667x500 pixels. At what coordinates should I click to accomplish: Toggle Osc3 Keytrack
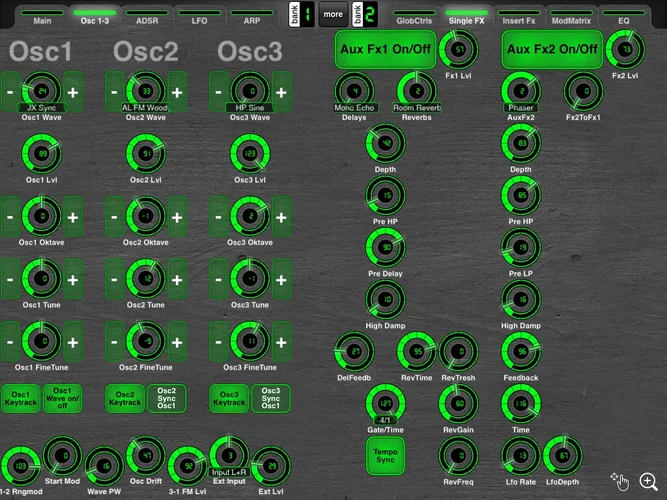click(229, 399)
